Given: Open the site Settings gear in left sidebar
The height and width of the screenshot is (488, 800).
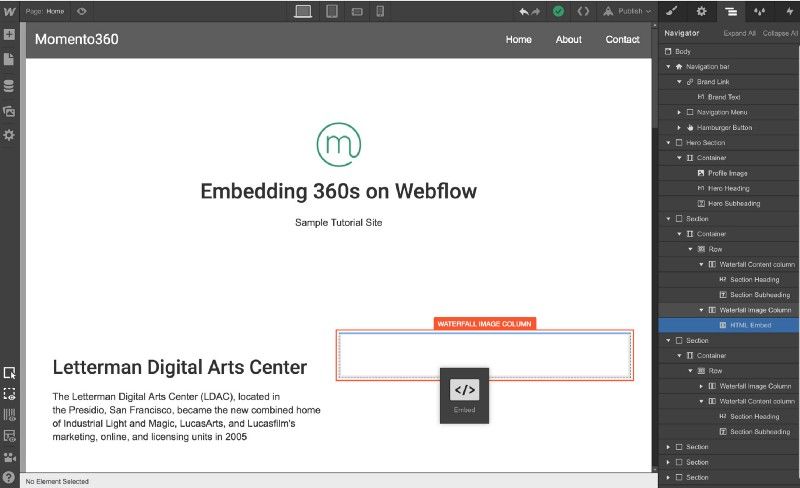Looking at the screenshot, I should pyautogui.click(x=9, y=135).
